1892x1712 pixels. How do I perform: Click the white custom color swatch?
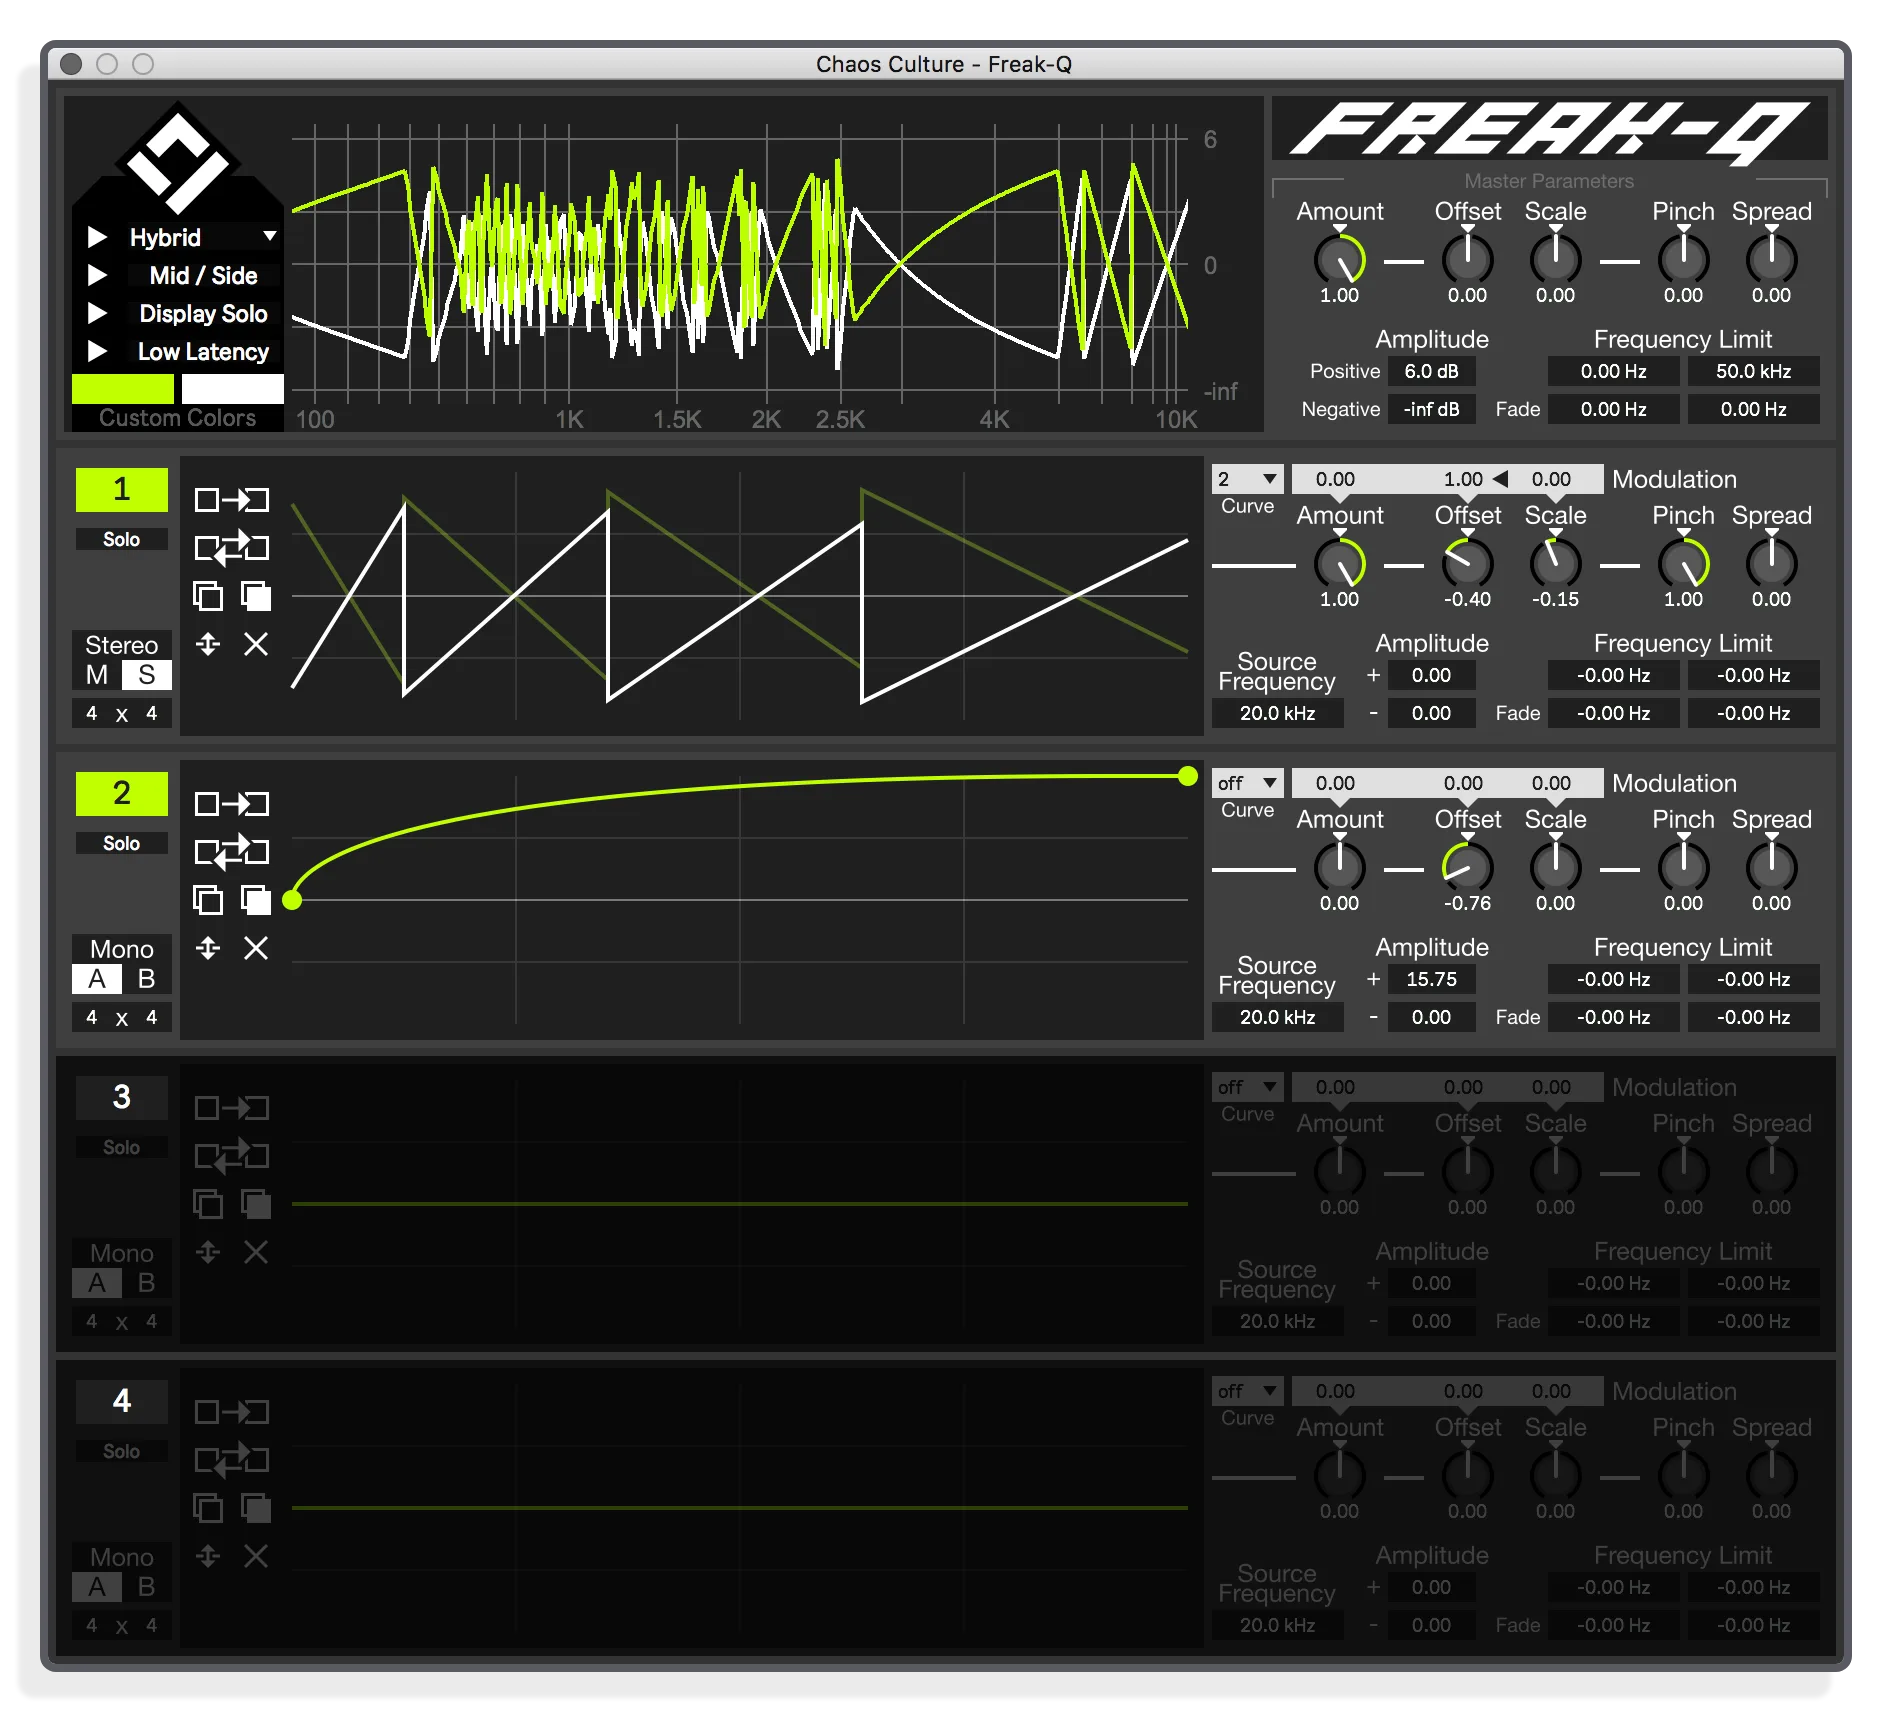(232, 388)
